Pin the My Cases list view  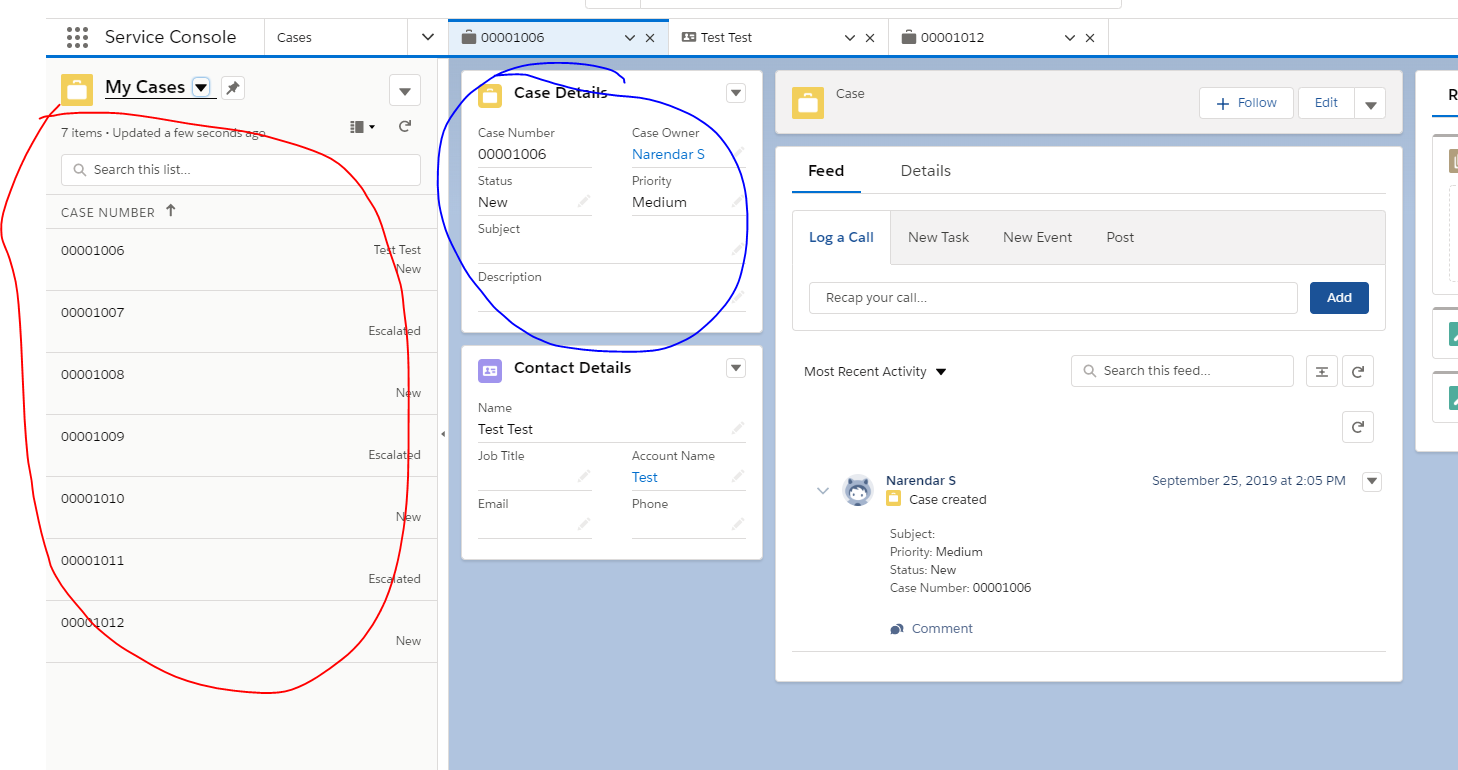232,88
